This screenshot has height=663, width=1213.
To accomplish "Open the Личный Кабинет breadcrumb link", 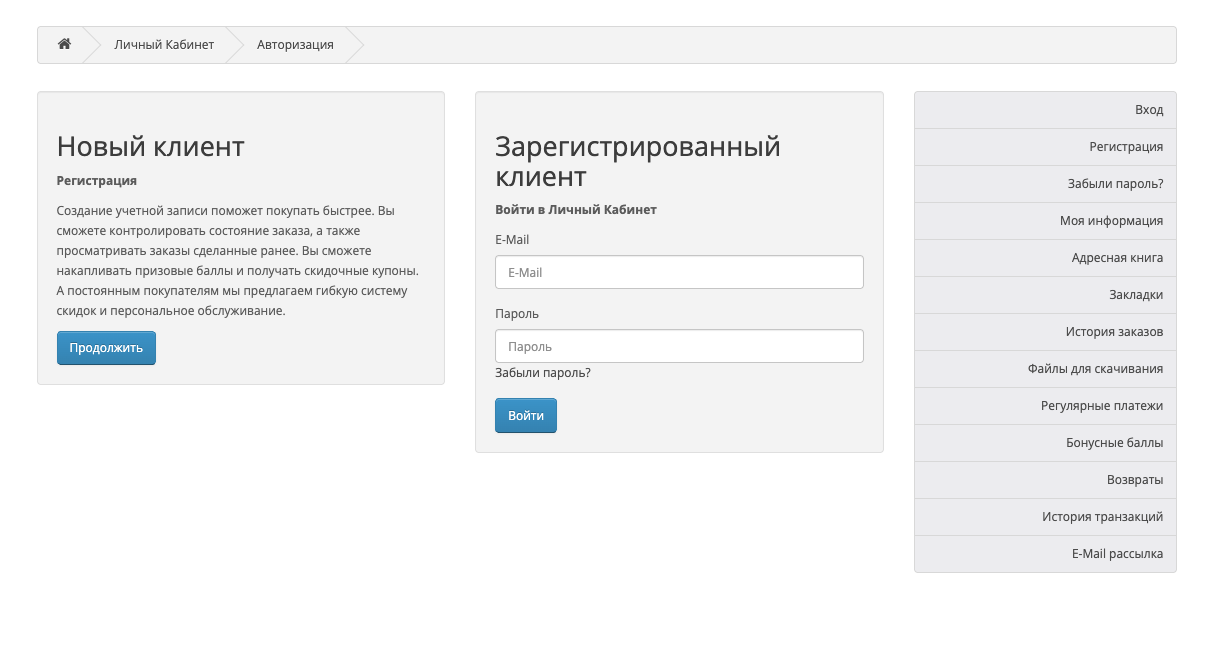I will [x=164, y=45].
